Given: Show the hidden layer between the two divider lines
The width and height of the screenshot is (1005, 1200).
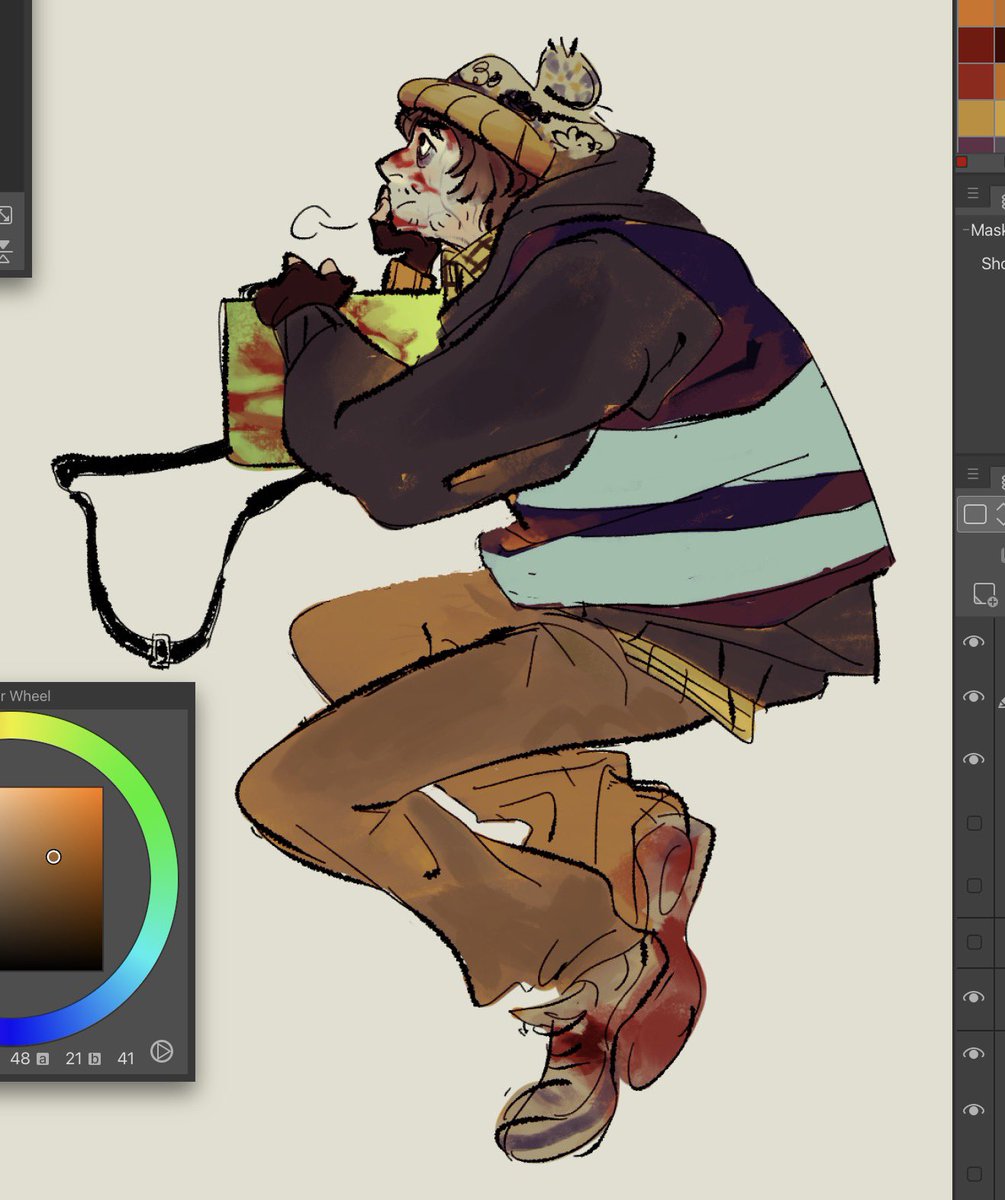Looking at the screenshot, I should [974, 942].
